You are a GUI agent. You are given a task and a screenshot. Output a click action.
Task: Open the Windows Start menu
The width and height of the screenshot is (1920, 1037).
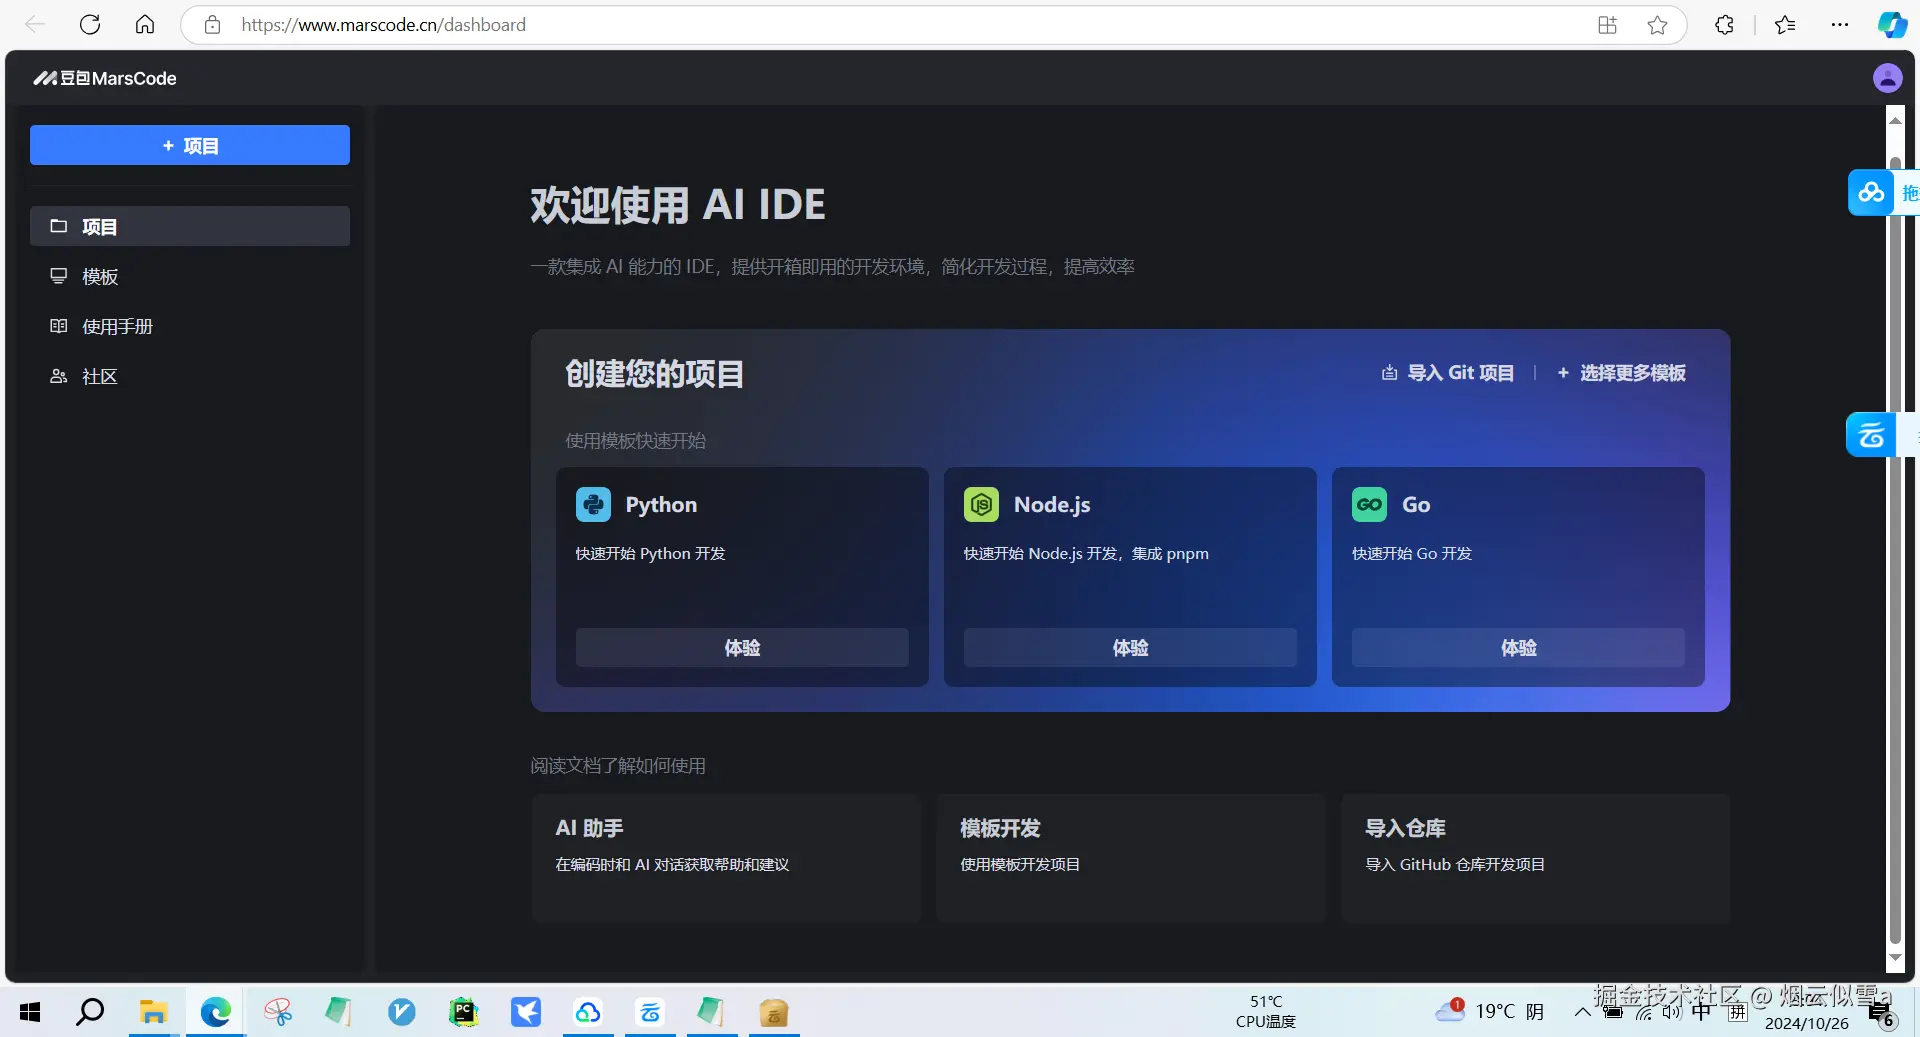30,1012
